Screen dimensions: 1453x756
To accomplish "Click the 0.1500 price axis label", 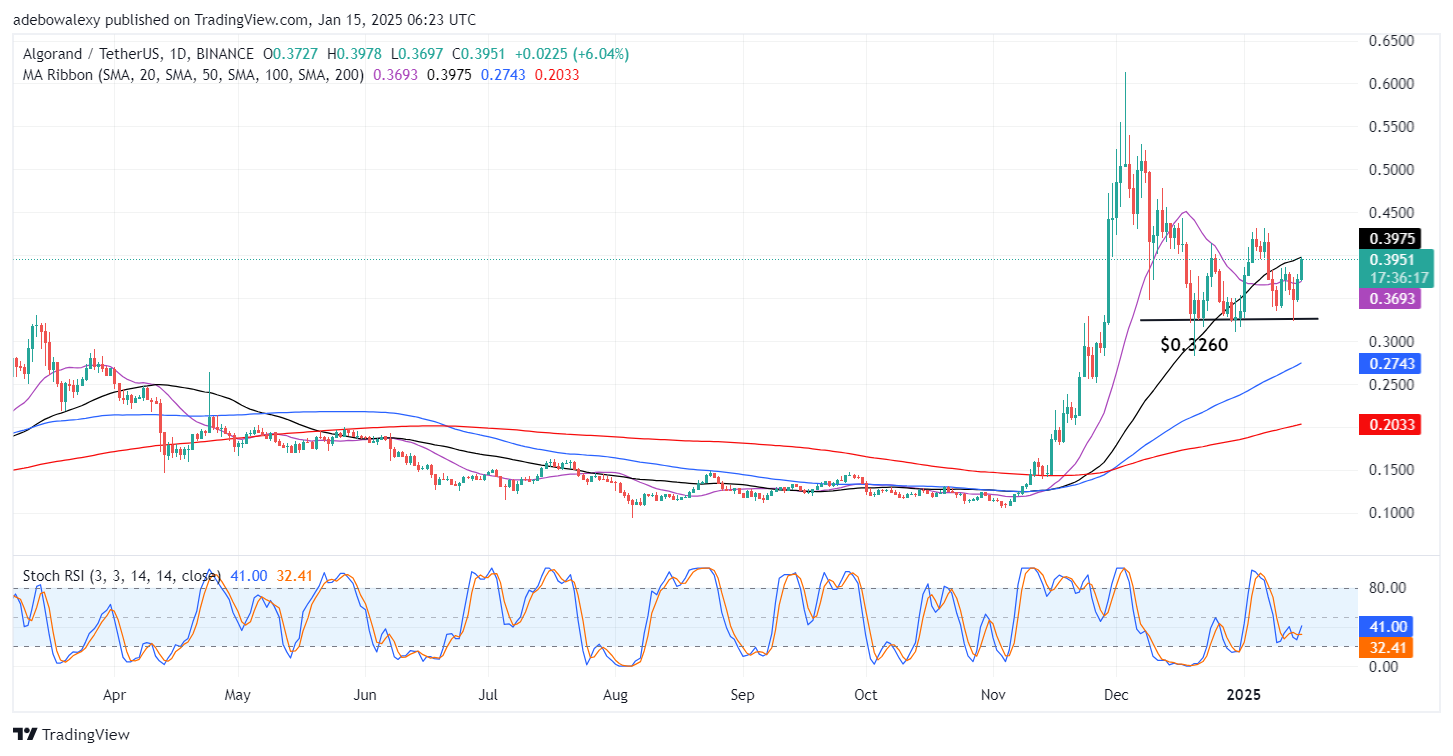I will 1391,470.
